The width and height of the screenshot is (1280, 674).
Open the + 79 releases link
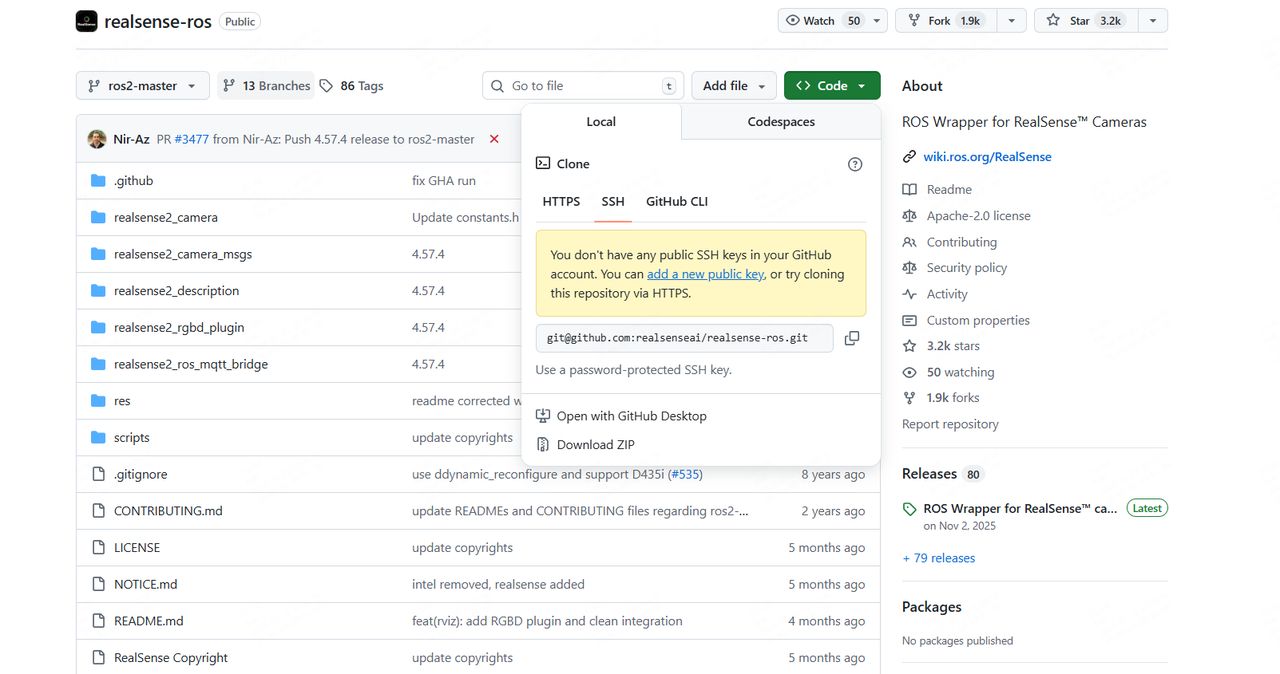tap(938, 558)
